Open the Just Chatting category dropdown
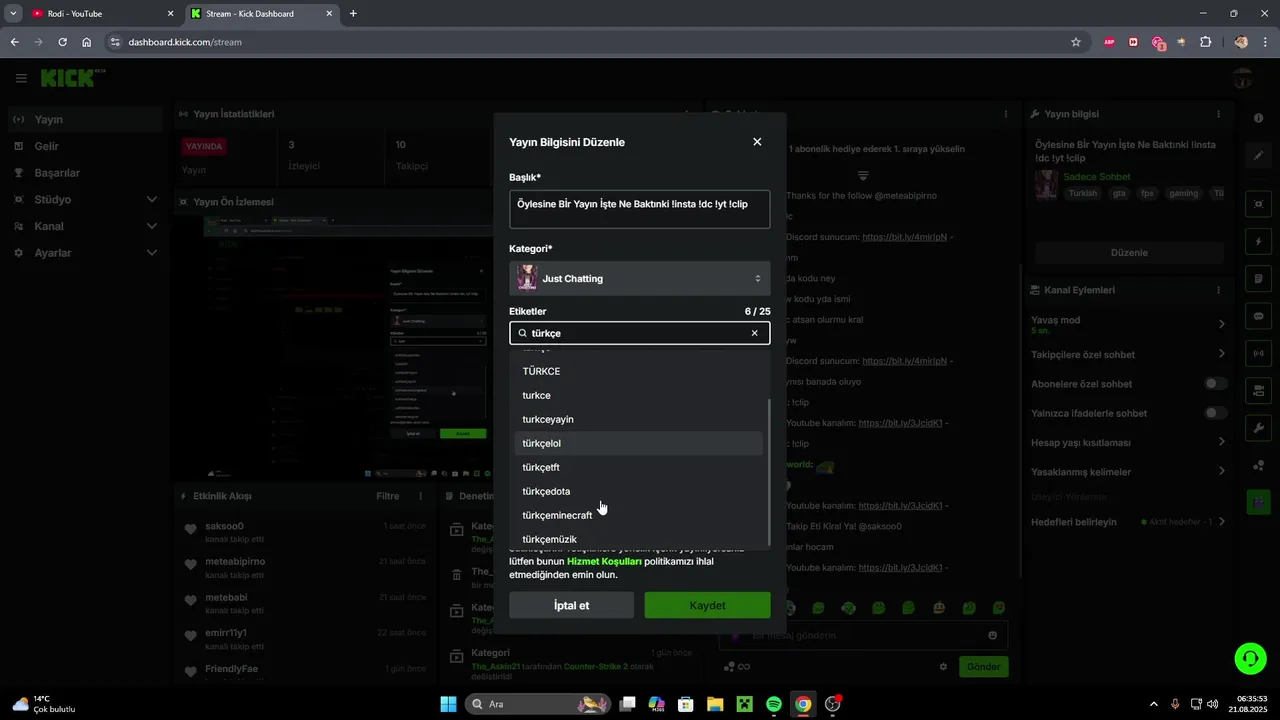Viewport: 1280px width, 720px height. (x=639, y=278)
